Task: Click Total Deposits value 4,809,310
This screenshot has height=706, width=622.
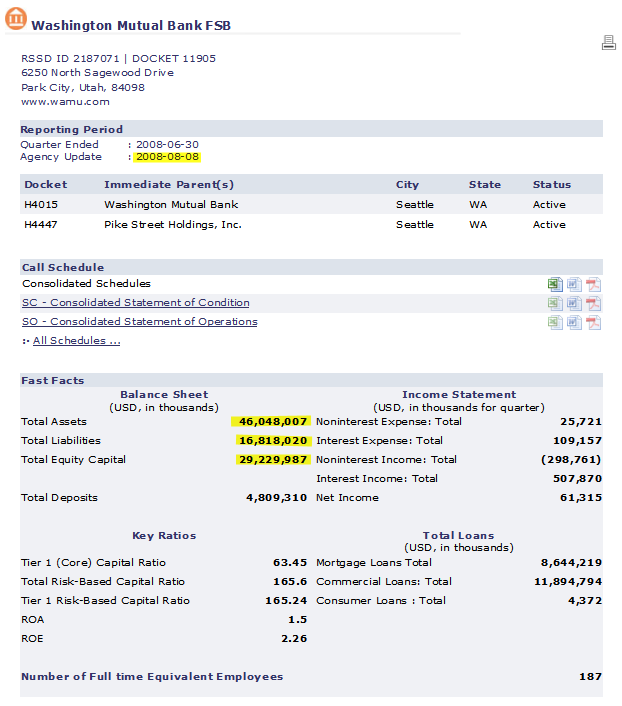Action: click(x=277, y=498)
